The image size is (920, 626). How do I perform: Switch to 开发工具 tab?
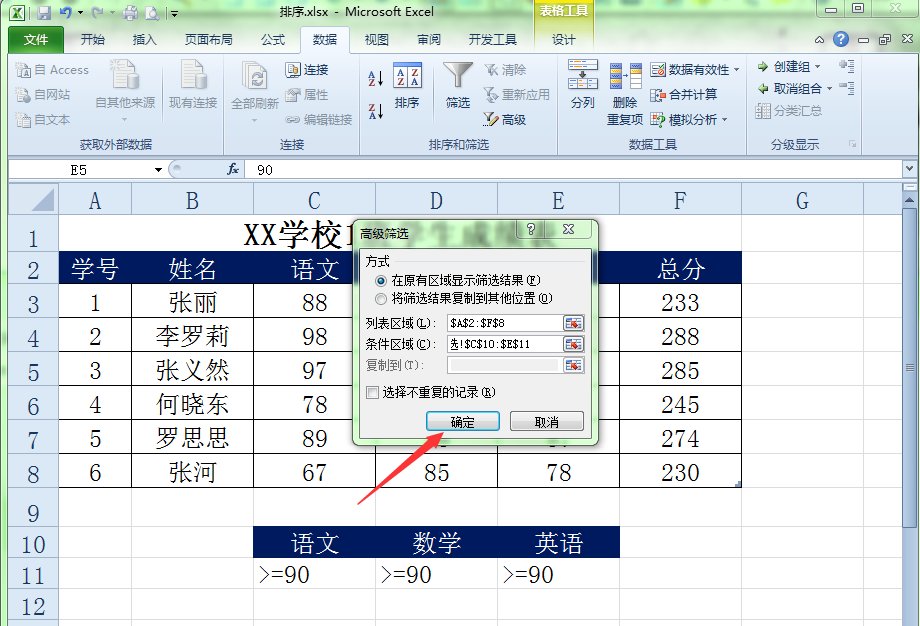click(x=492, y=39)
